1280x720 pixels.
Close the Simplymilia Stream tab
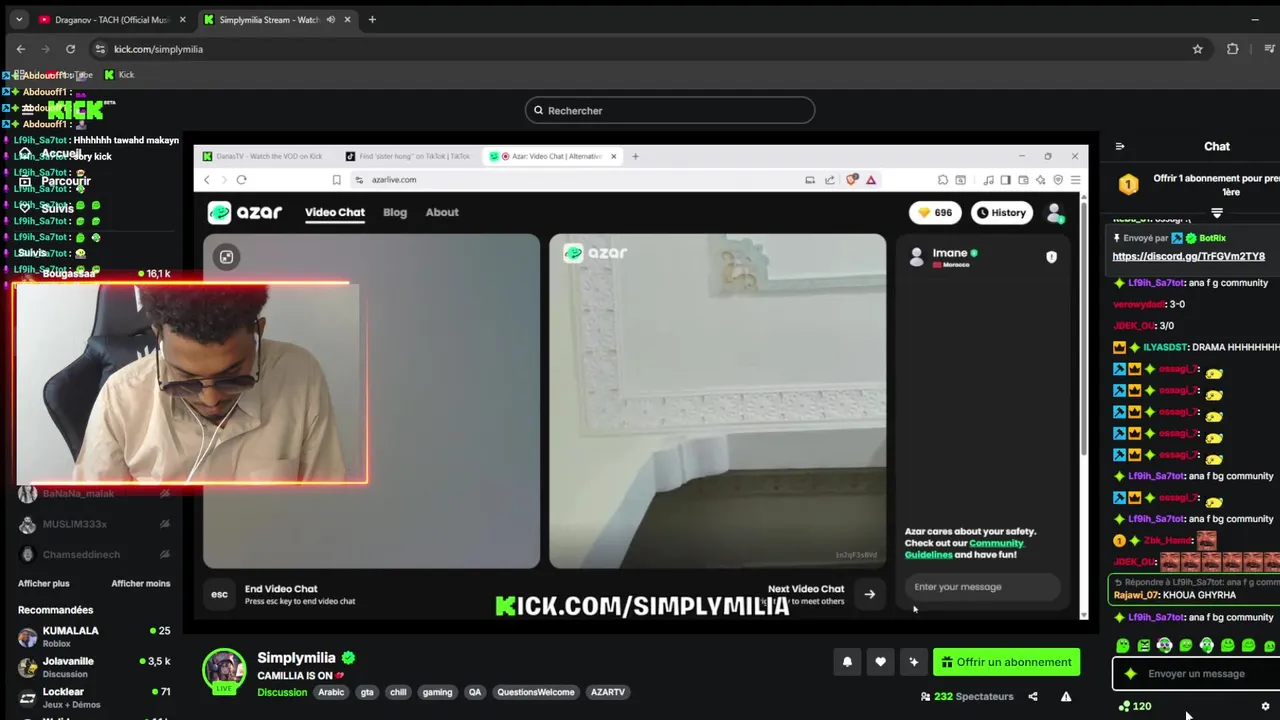coord(346,19)
